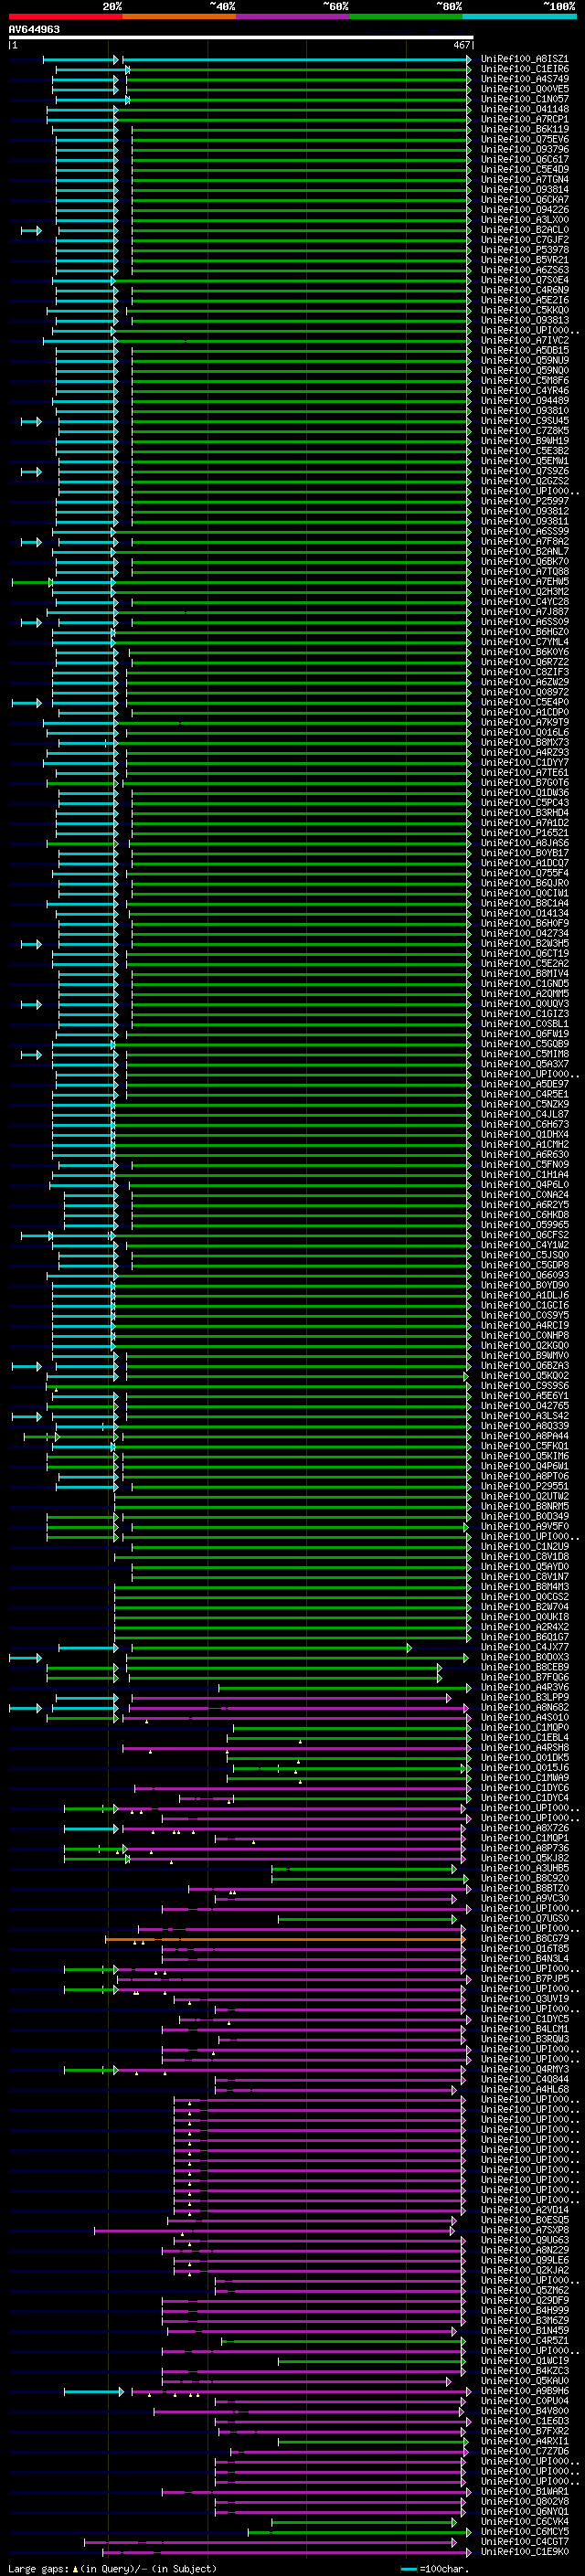The height and width of the screenshot is (2576, 585).
Task: Select hit UniRef100_Q75EV6
Action: coord(525,139)
